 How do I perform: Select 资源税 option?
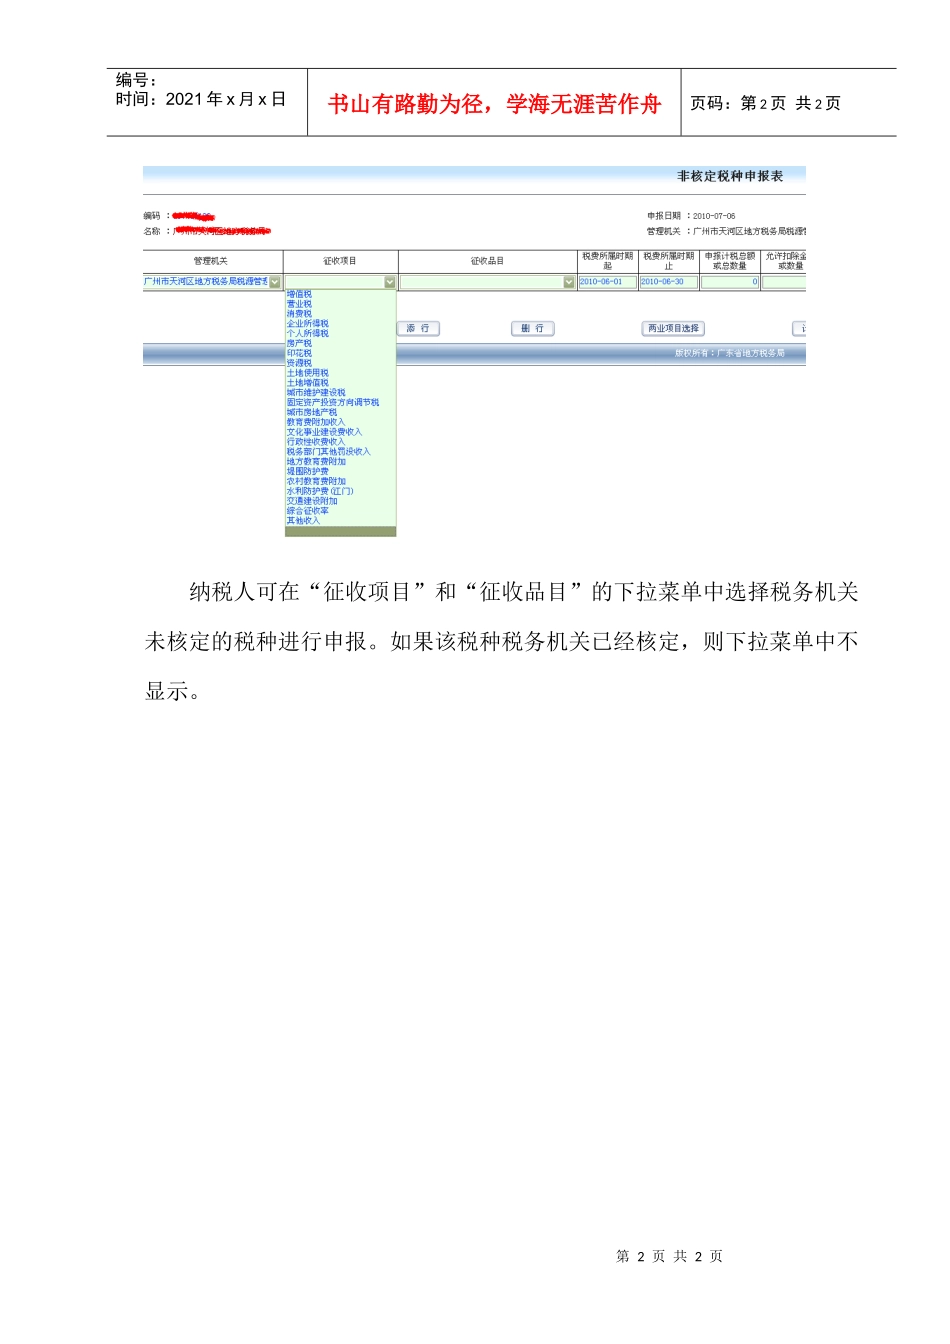(x=299, y=363)
